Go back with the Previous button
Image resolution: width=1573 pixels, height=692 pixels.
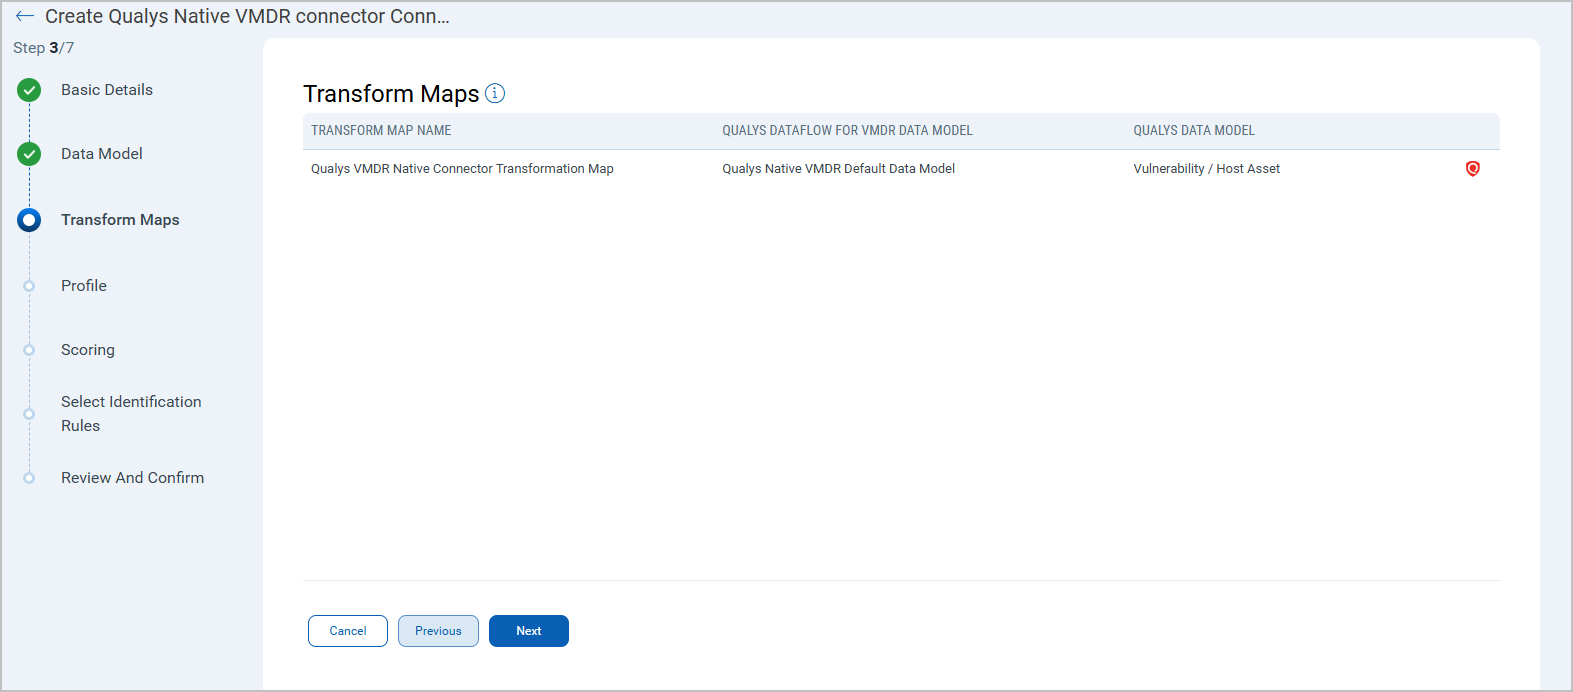pos(438,631)
